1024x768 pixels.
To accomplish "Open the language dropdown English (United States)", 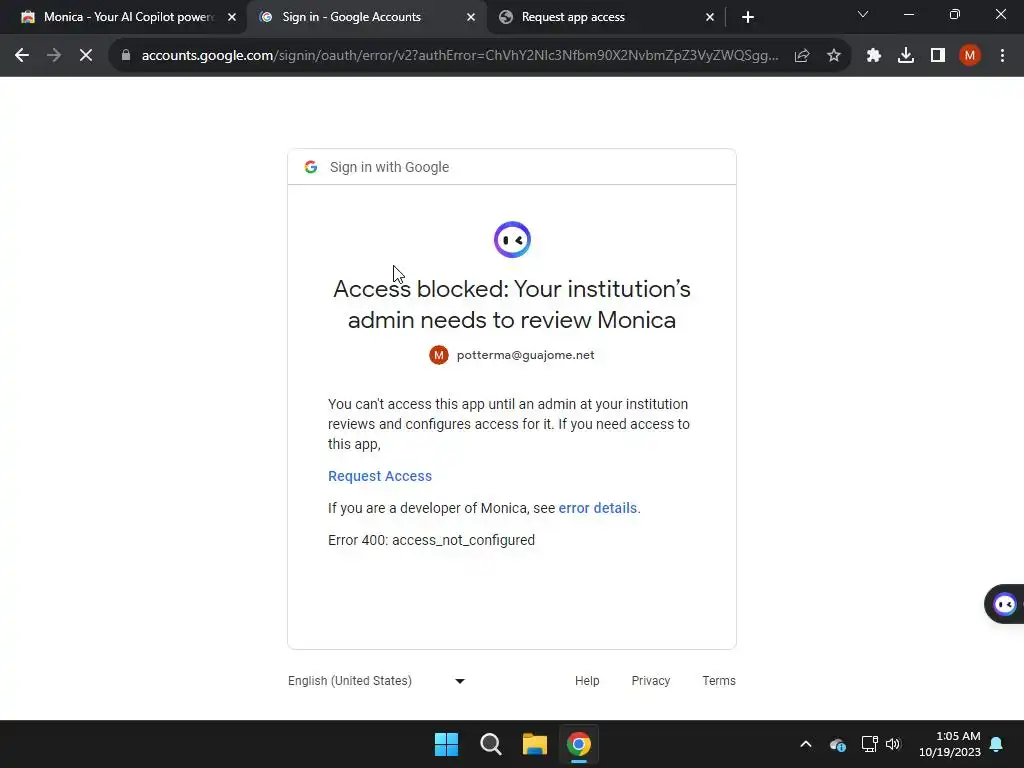I will (x=377, y=680).
